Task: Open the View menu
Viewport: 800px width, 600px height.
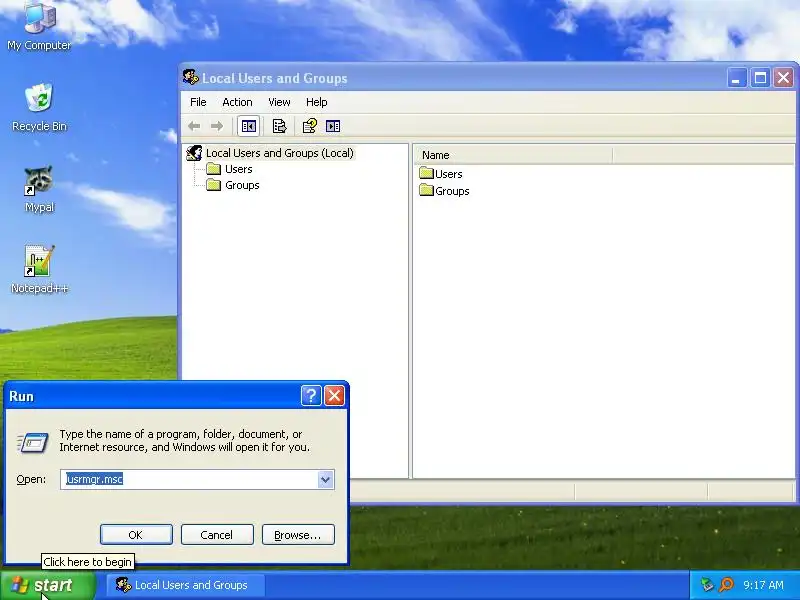Action: click(279, 102)
